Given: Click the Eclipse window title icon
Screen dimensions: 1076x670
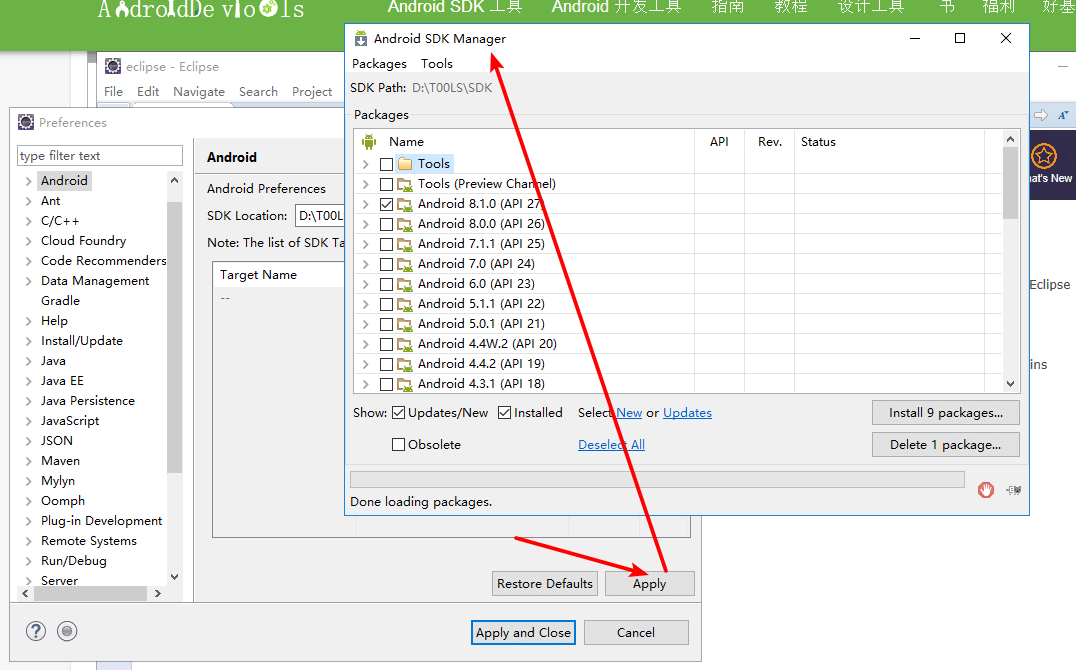Looking at the screenshot, I should (113, 66).
